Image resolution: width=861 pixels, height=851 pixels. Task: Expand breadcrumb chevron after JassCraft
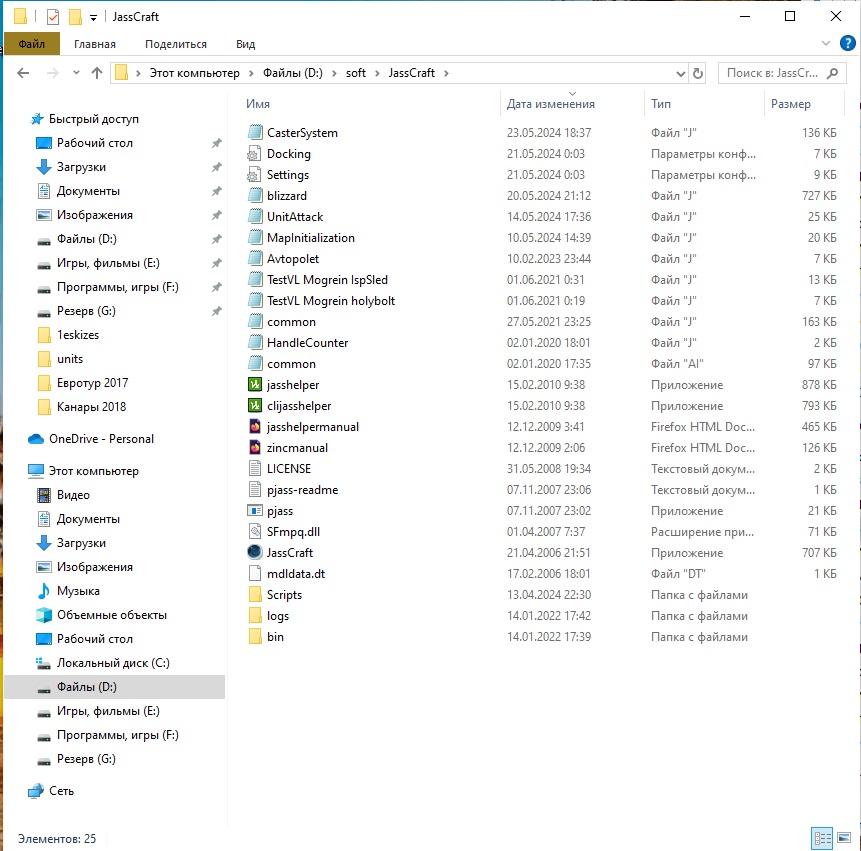click(x=446, y=73)
